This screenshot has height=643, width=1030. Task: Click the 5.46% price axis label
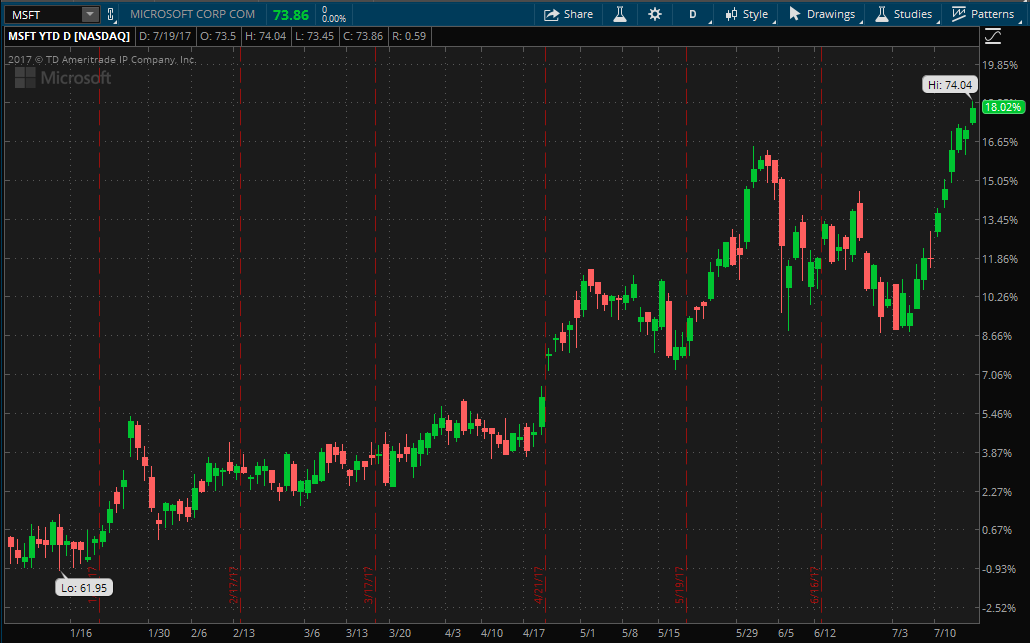click(x=997, y=414)
